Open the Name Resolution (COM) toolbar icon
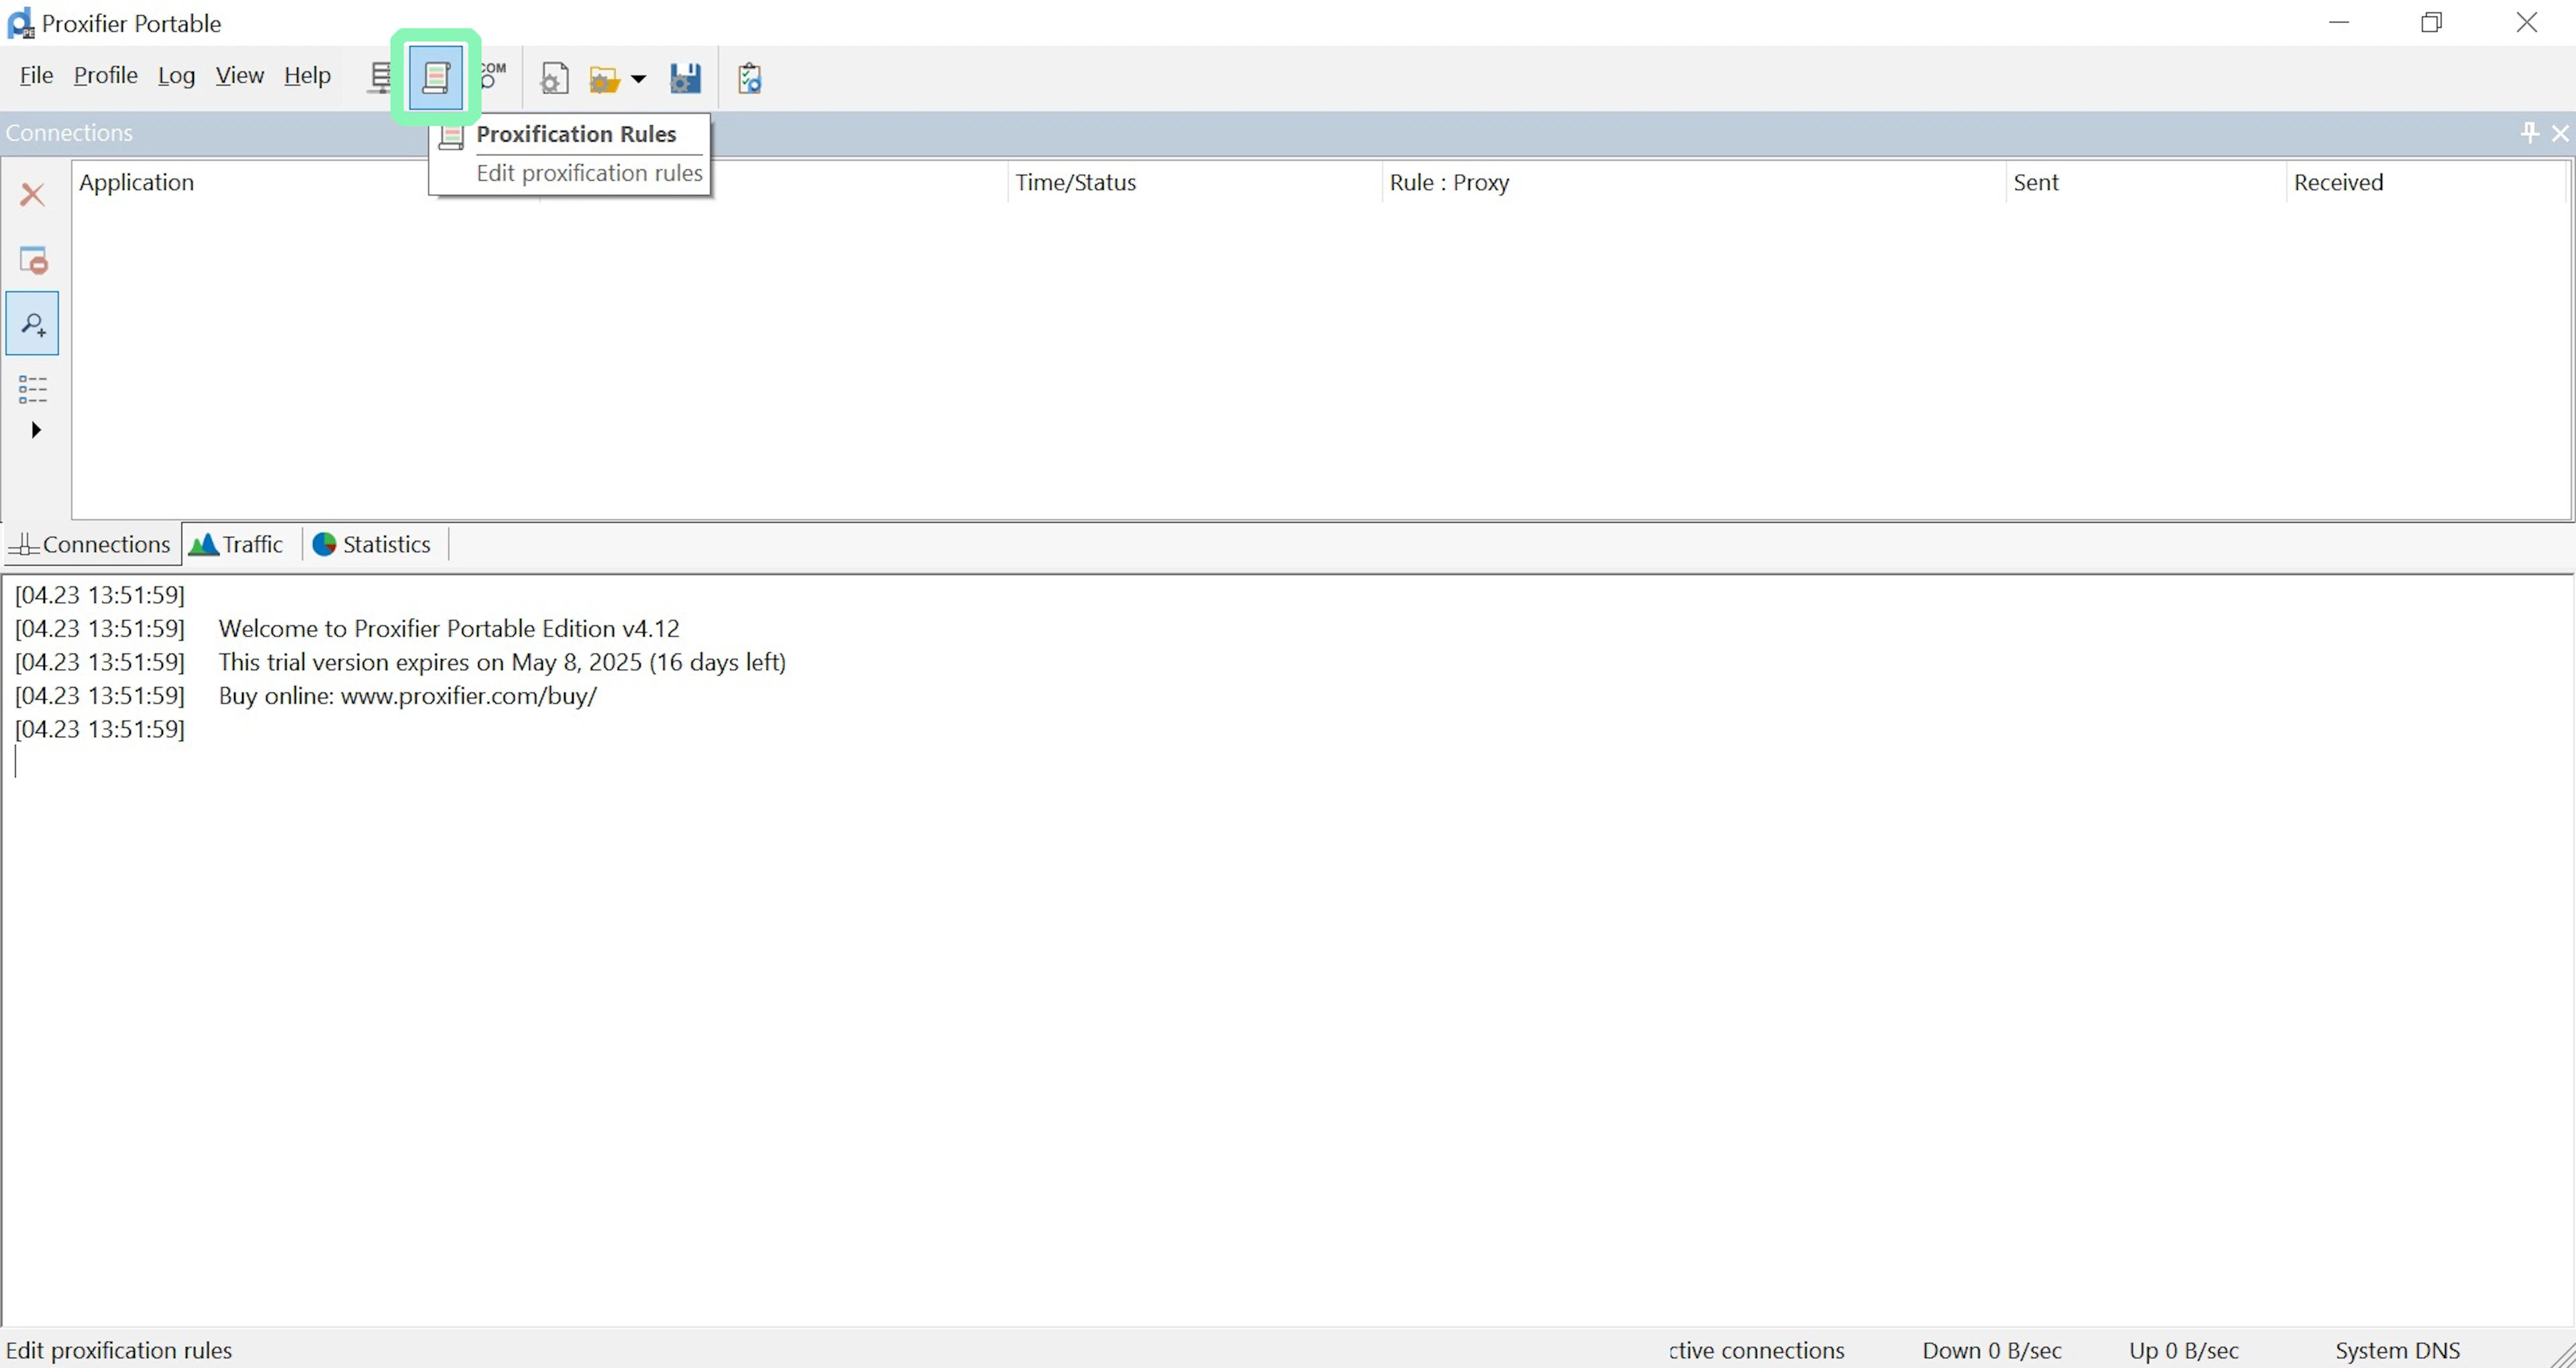 493,77
